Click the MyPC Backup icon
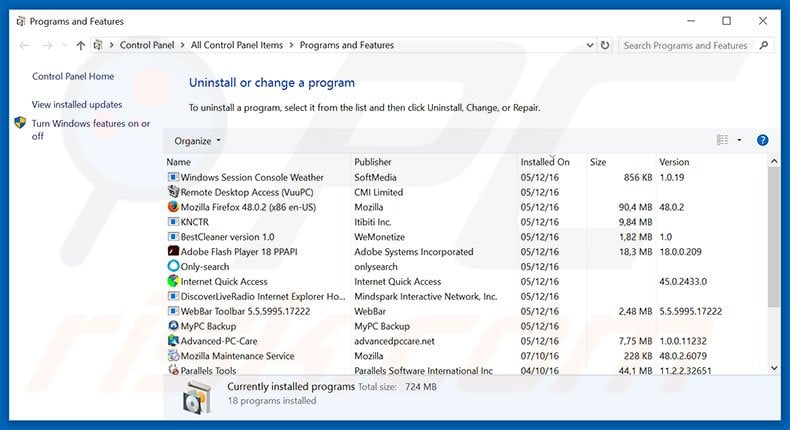 173,326
